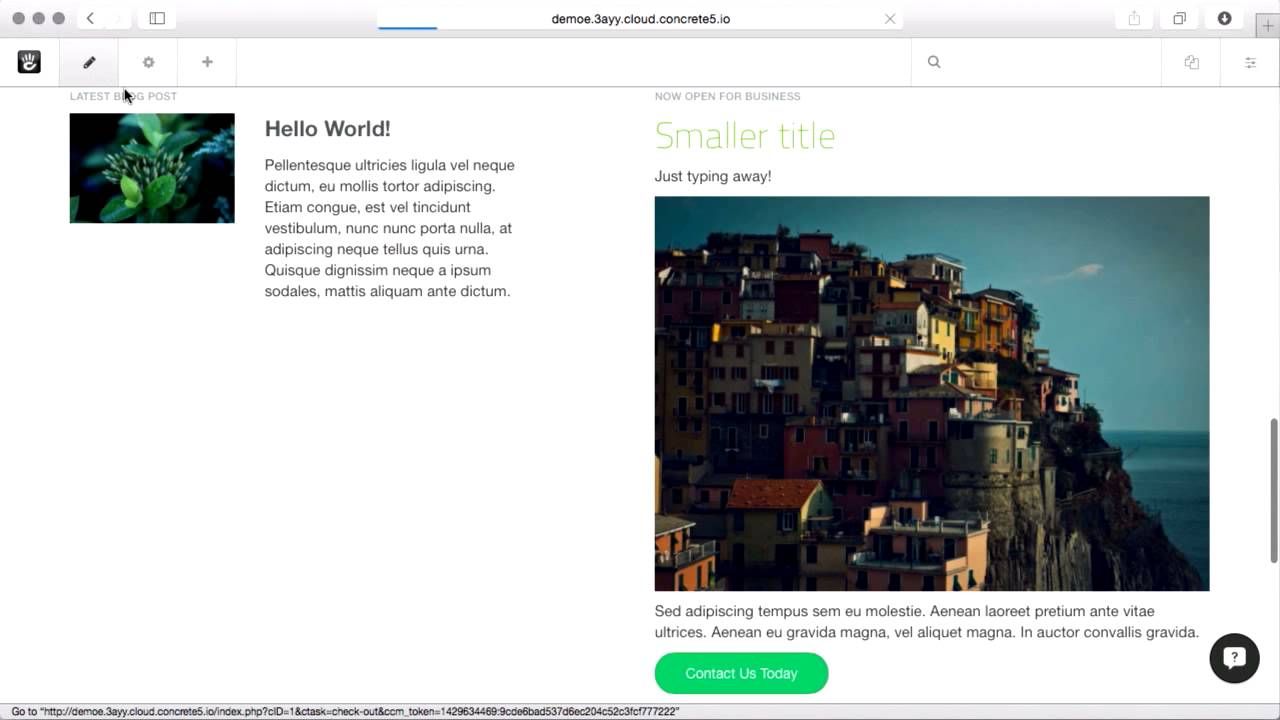Go back with browser back arrow
Viewport: 1280px width, 720px height.
point(90,18)
